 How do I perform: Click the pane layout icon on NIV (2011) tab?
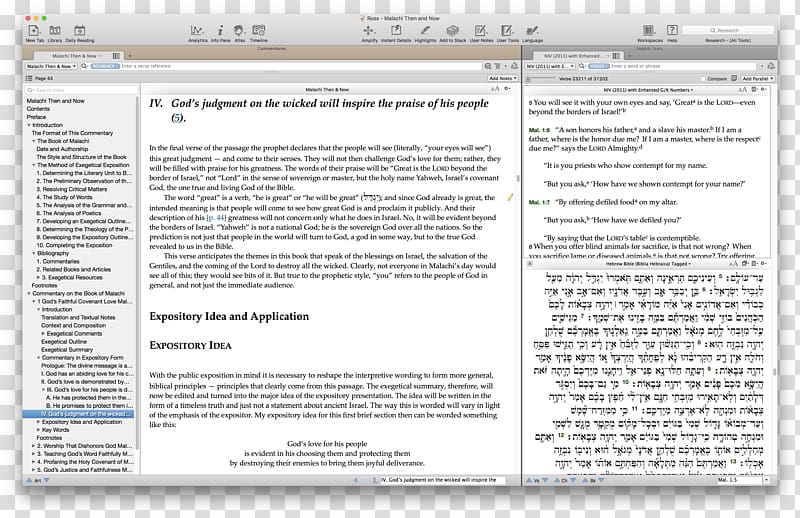pos(616,56)
